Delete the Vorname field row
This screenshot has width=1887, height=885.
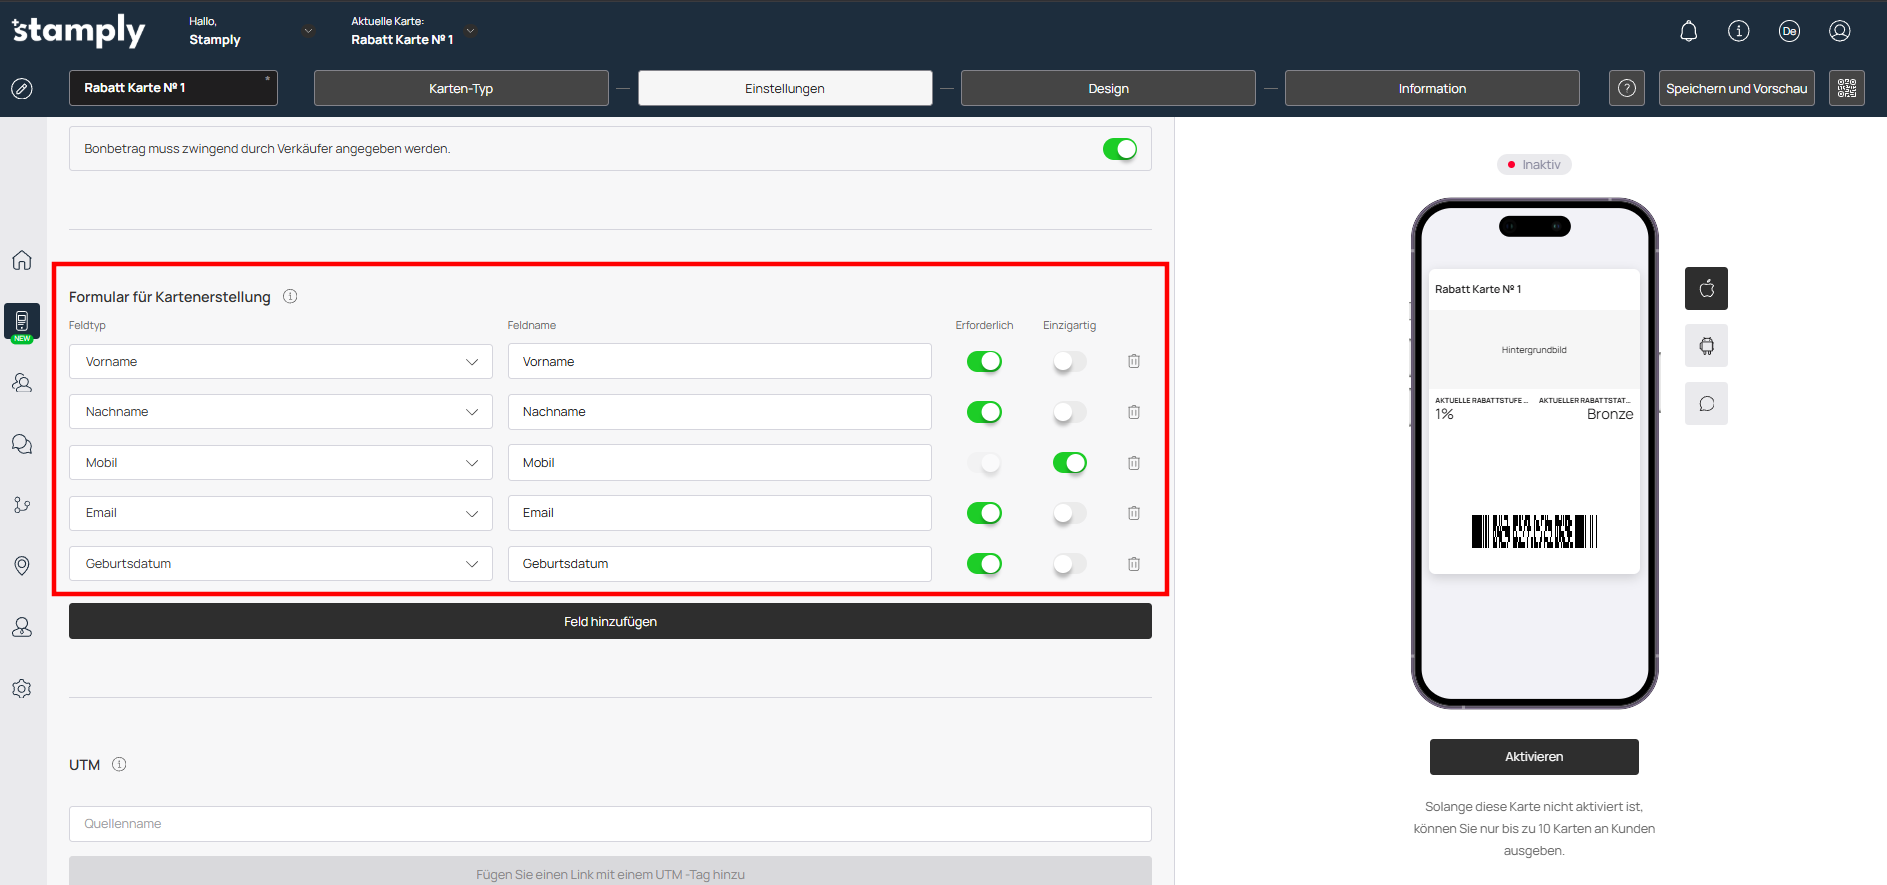1133,361
